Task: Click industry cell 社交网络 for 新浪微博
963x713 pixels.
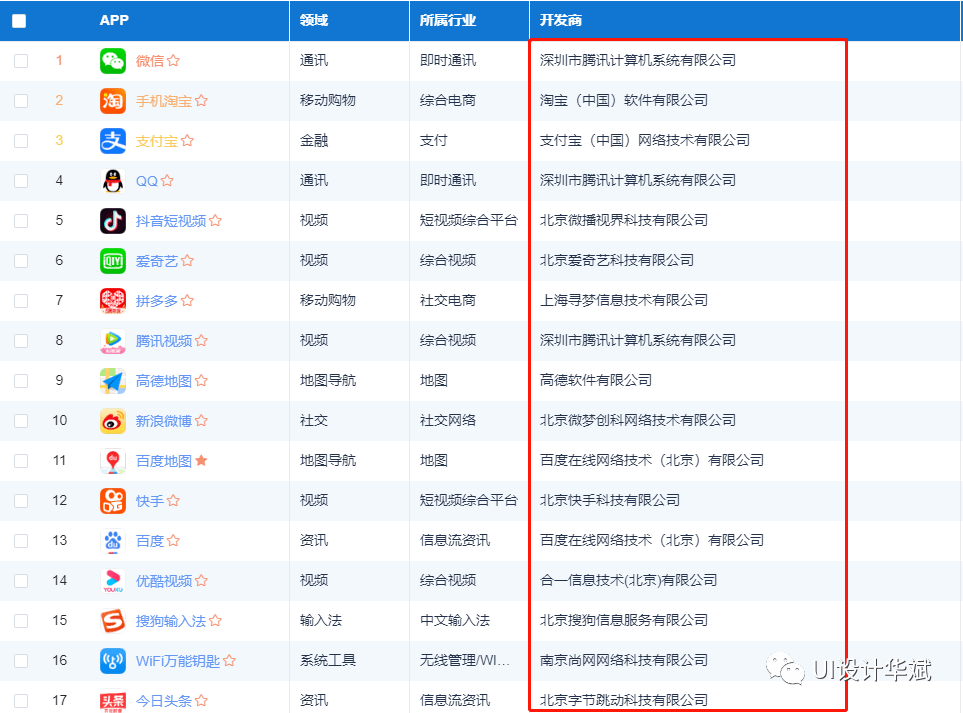Action: pos(448,420)
